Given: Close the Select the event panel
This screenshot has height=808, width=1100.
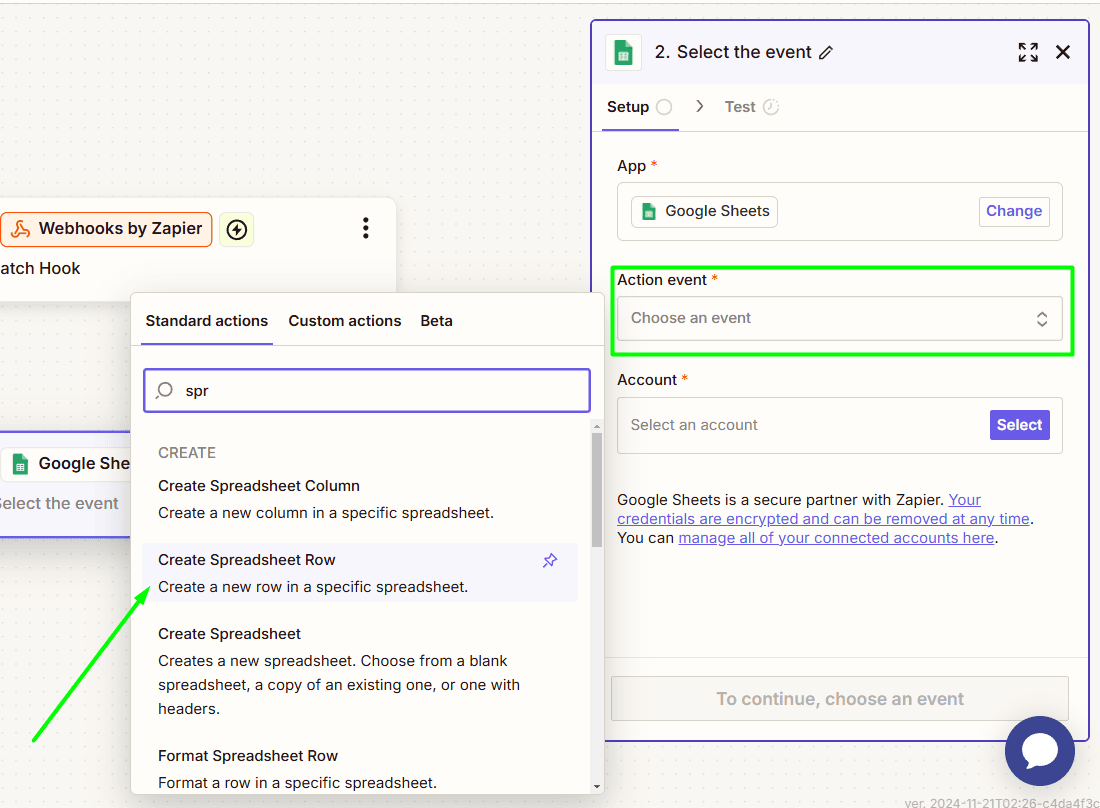Looking at the screenshot, I should (x=1063, y=53).
